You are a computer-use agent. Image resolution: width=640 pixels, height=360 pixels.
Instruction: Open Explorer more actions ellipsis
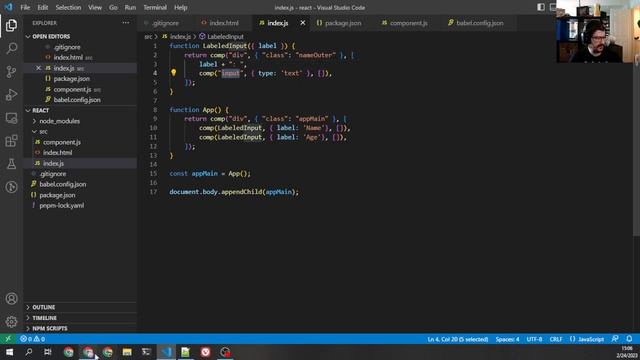126,23
